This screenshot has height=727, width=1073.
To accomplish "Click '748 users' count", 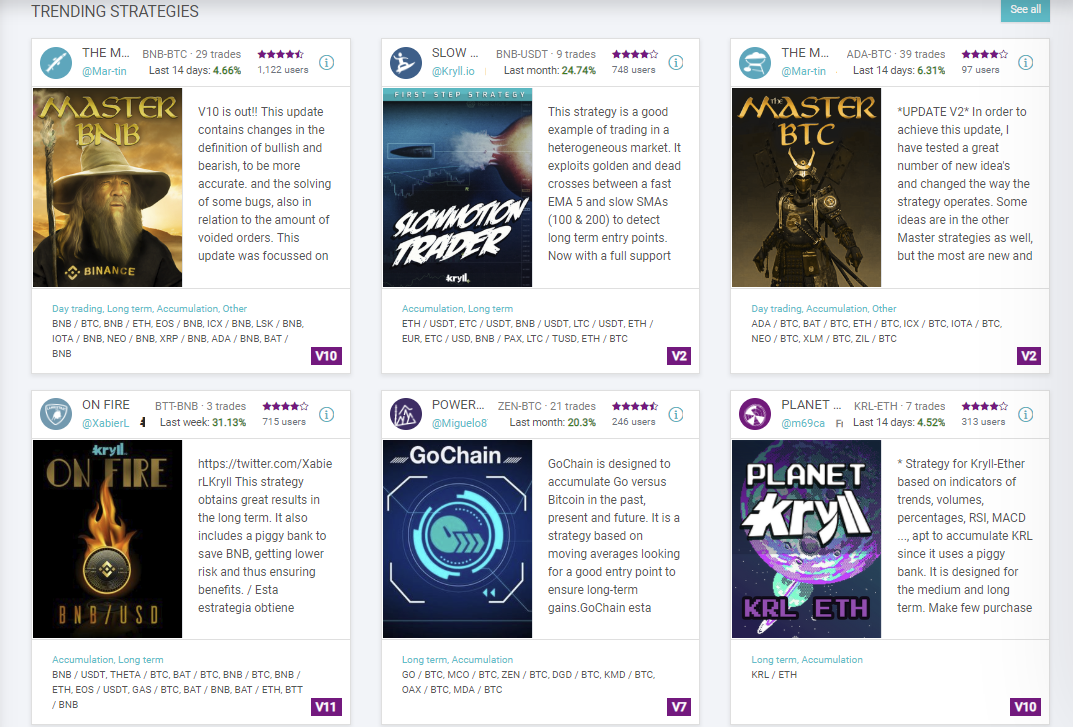I will point(633,70).
